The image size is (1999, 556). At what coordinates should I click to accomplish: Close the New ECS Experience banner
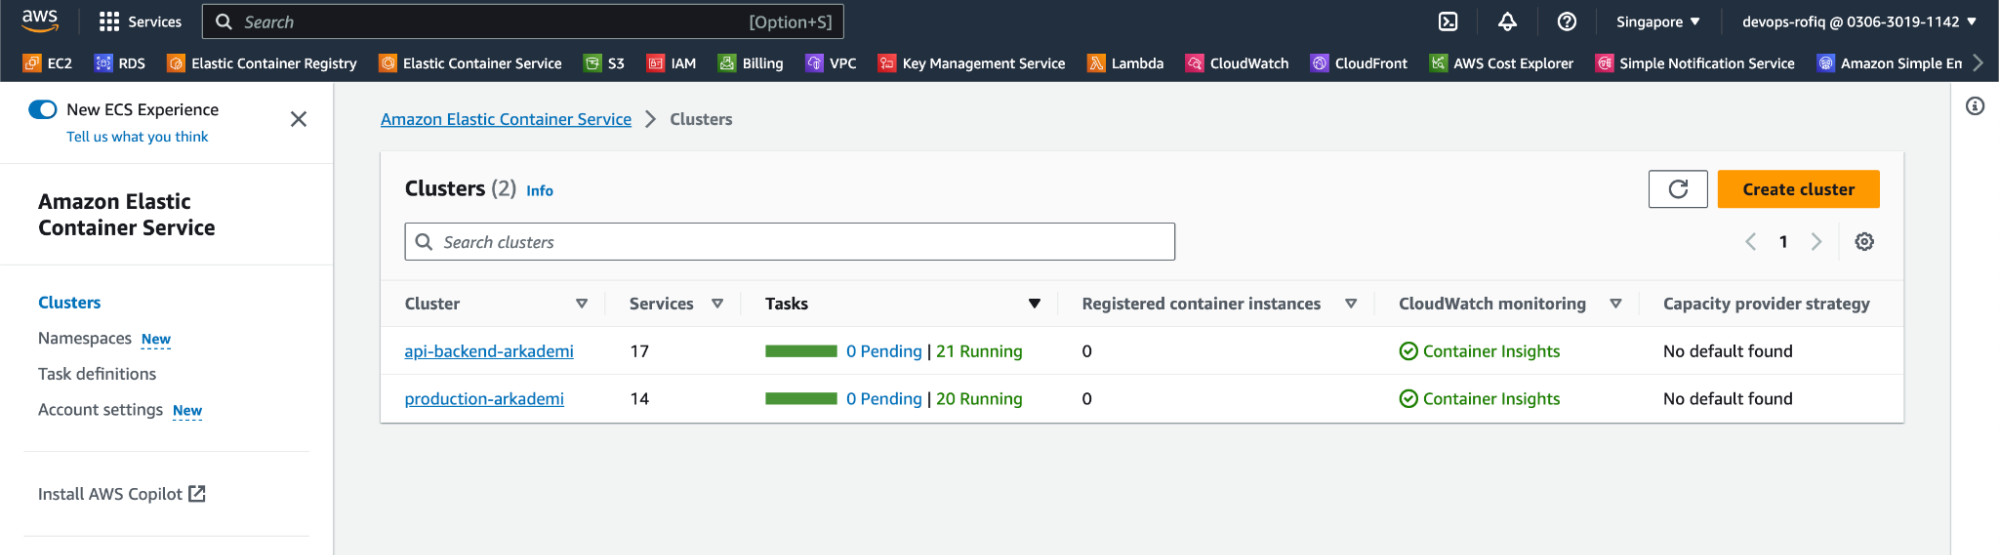(x=298, y=119)
